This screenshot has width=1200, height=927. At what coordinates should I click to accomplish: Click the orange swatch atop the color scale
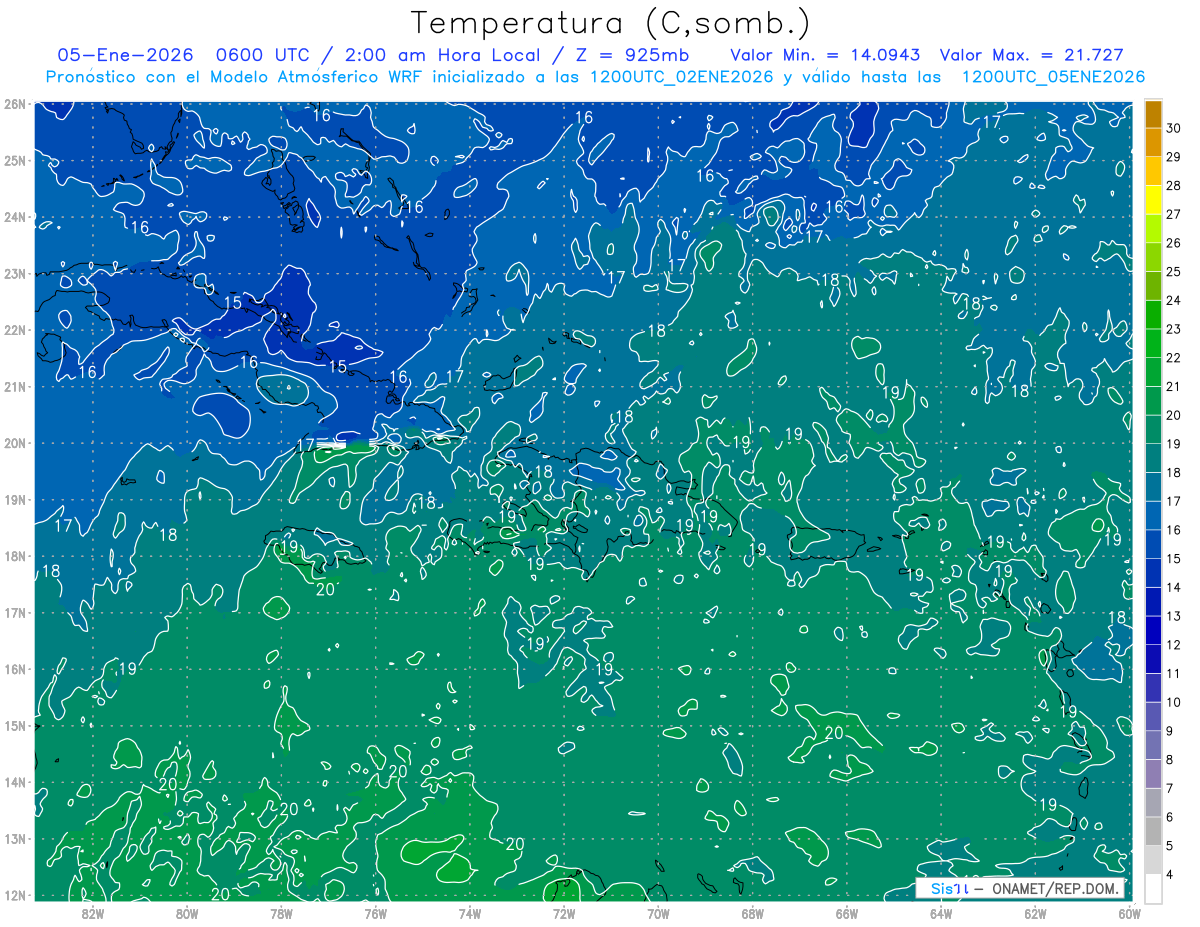pos(1153,114)
